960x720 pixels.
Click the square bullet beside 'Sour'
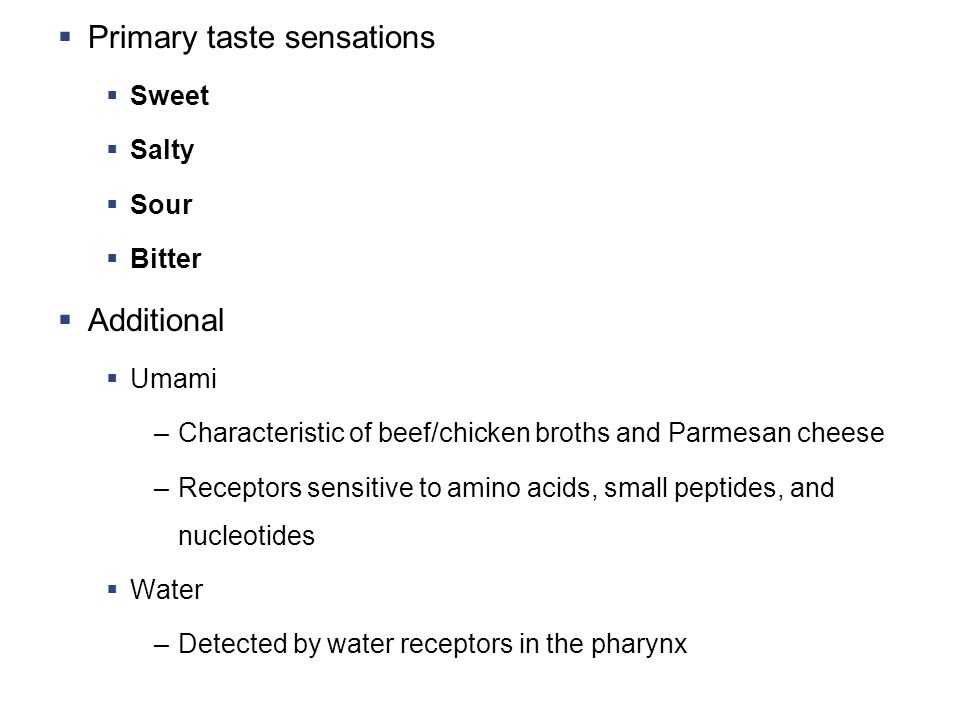click(x=112, y=204)
